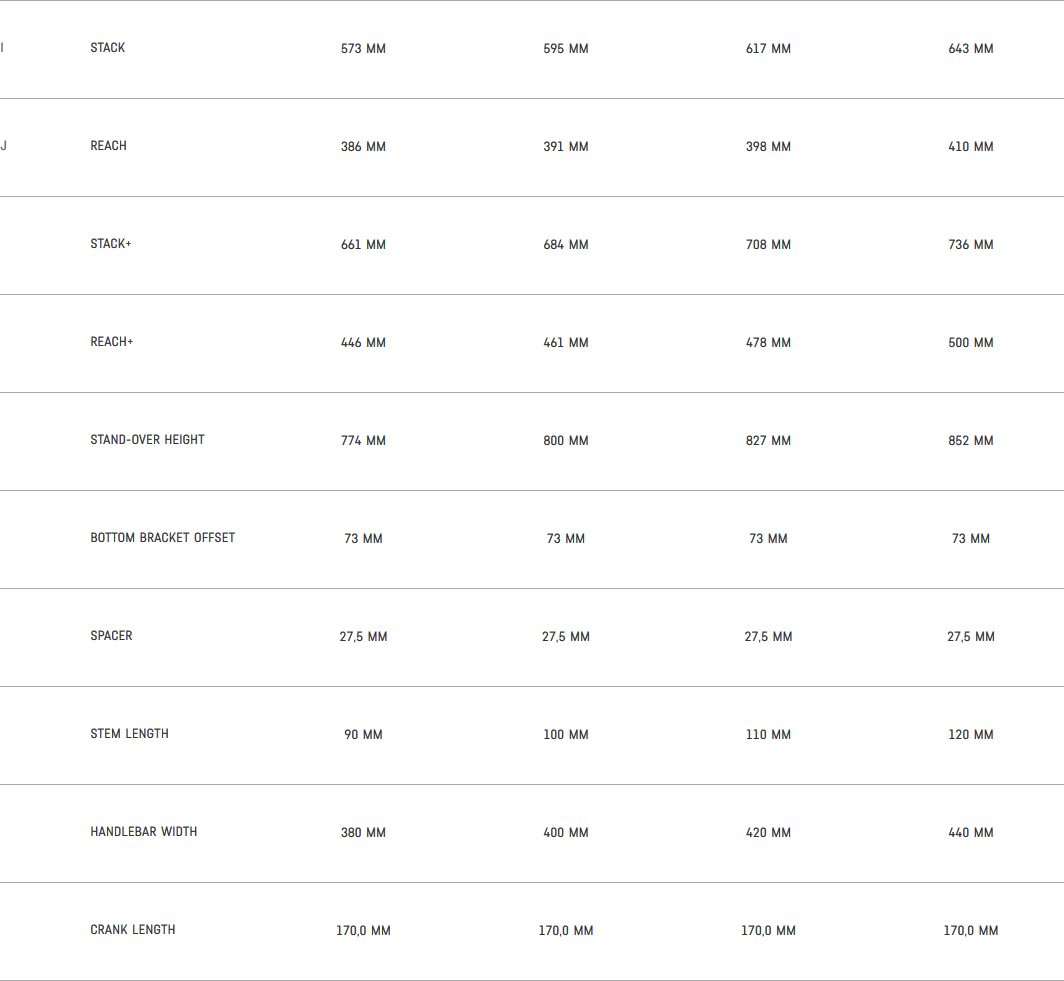
Task: Click the STACK row label
Action: click(x=108, y=48)
